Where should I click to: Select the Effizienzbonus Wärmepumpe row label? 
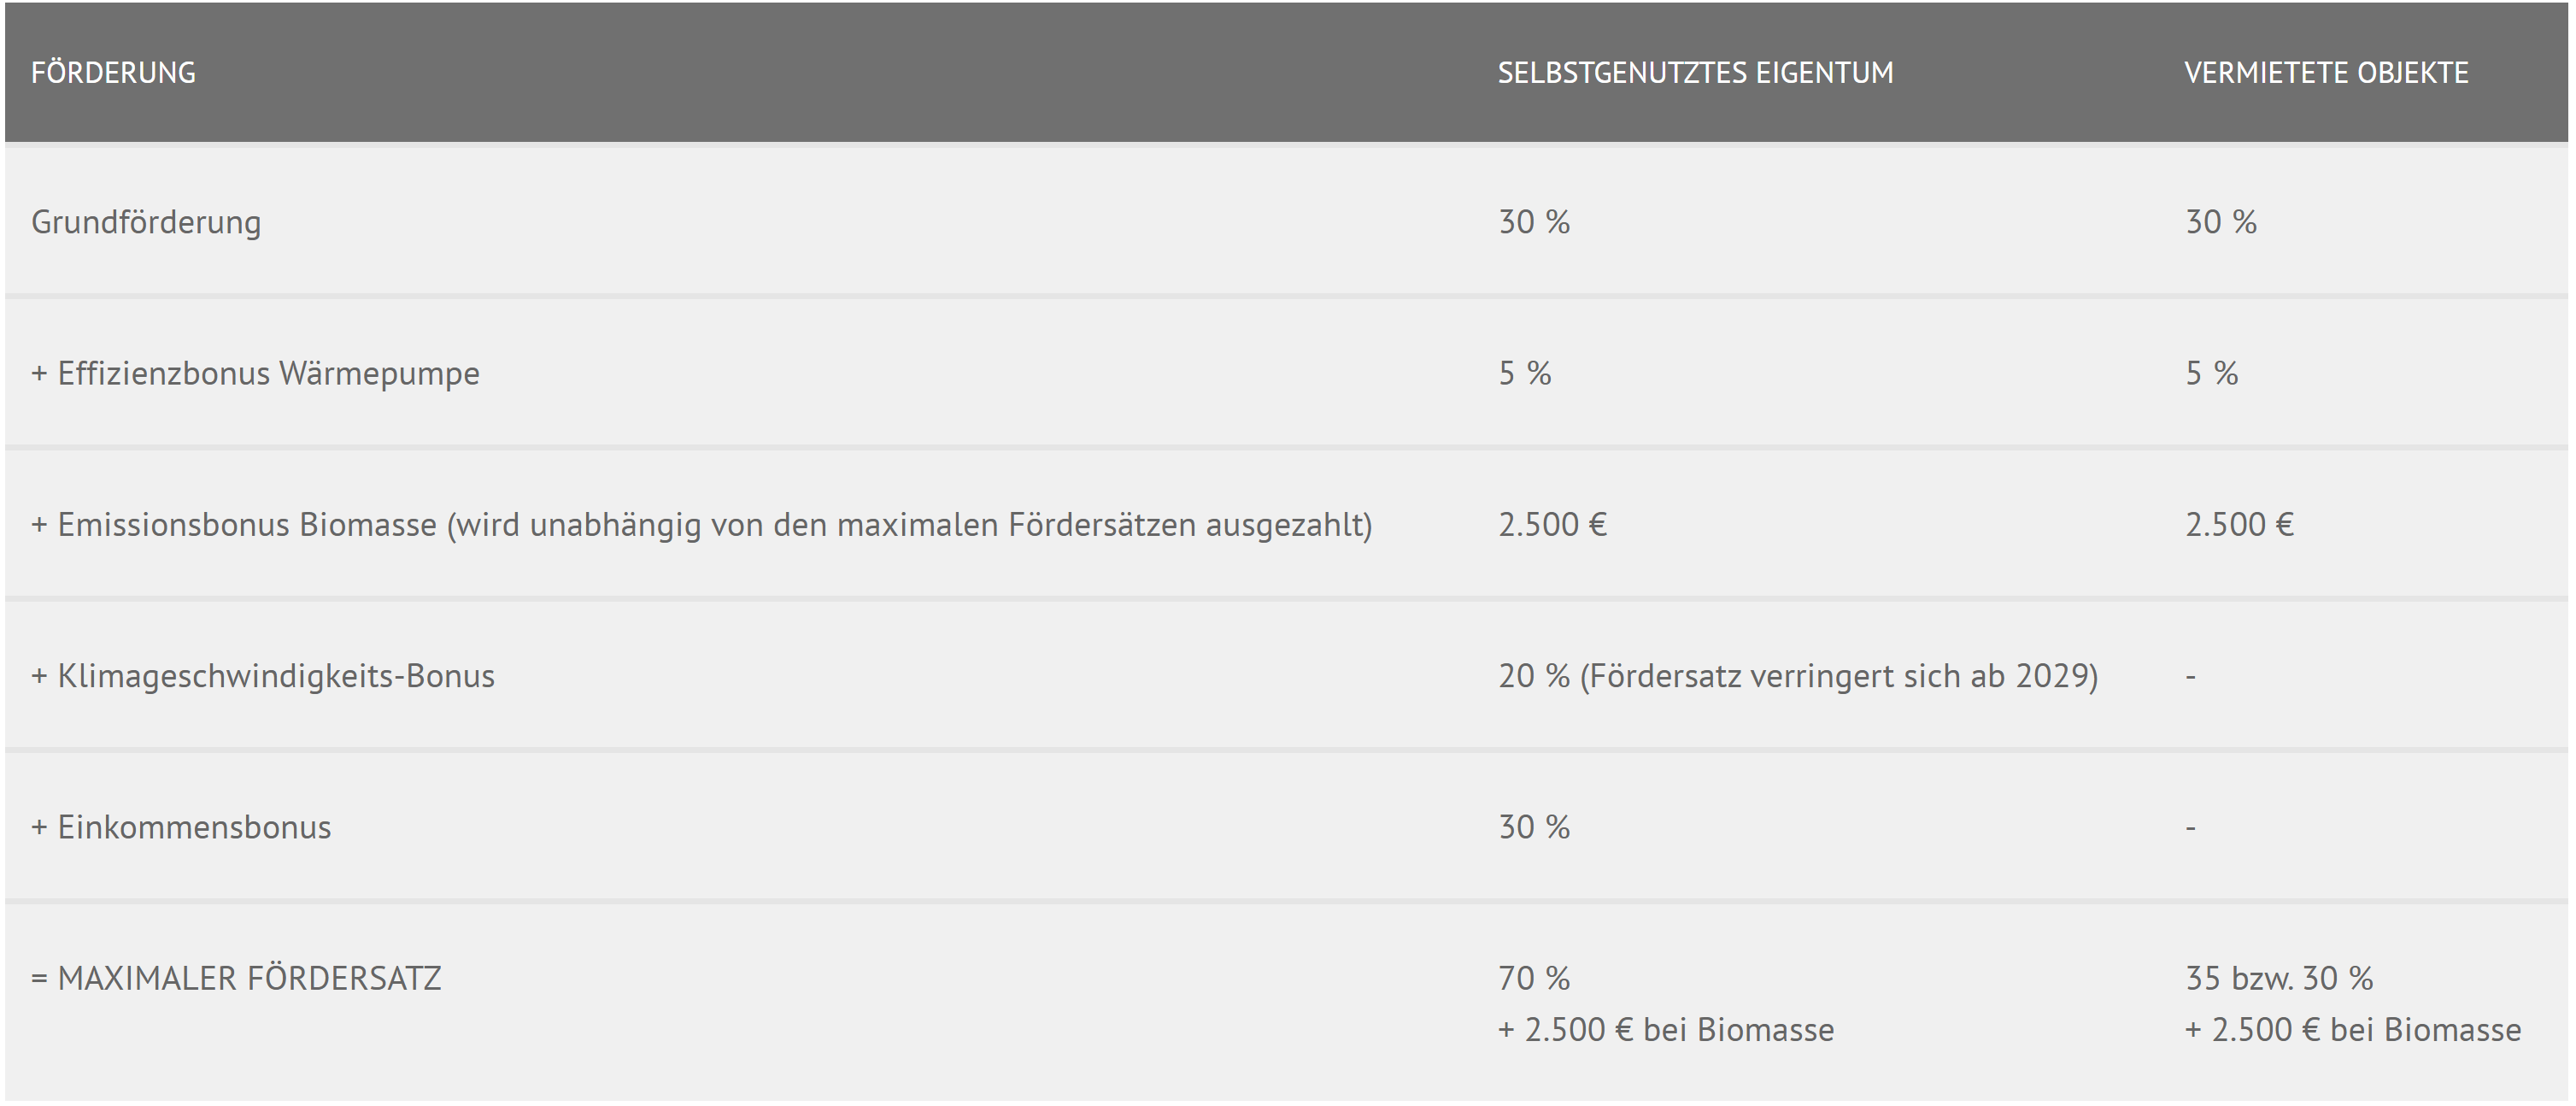tap(255, 374)
